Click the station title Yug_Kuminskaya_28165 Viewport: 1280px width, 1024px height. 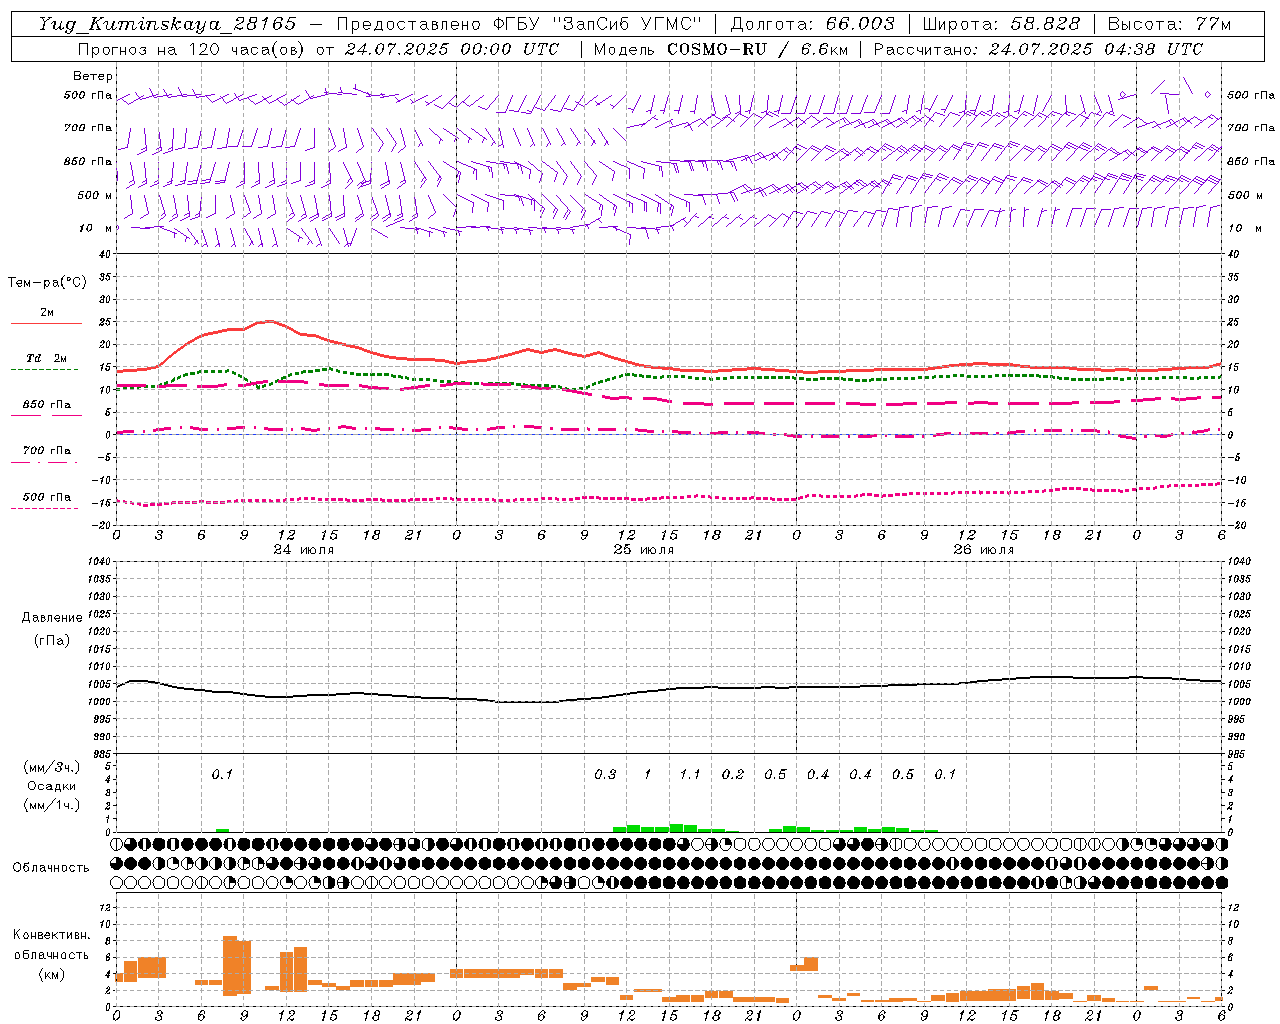point(167,24)
